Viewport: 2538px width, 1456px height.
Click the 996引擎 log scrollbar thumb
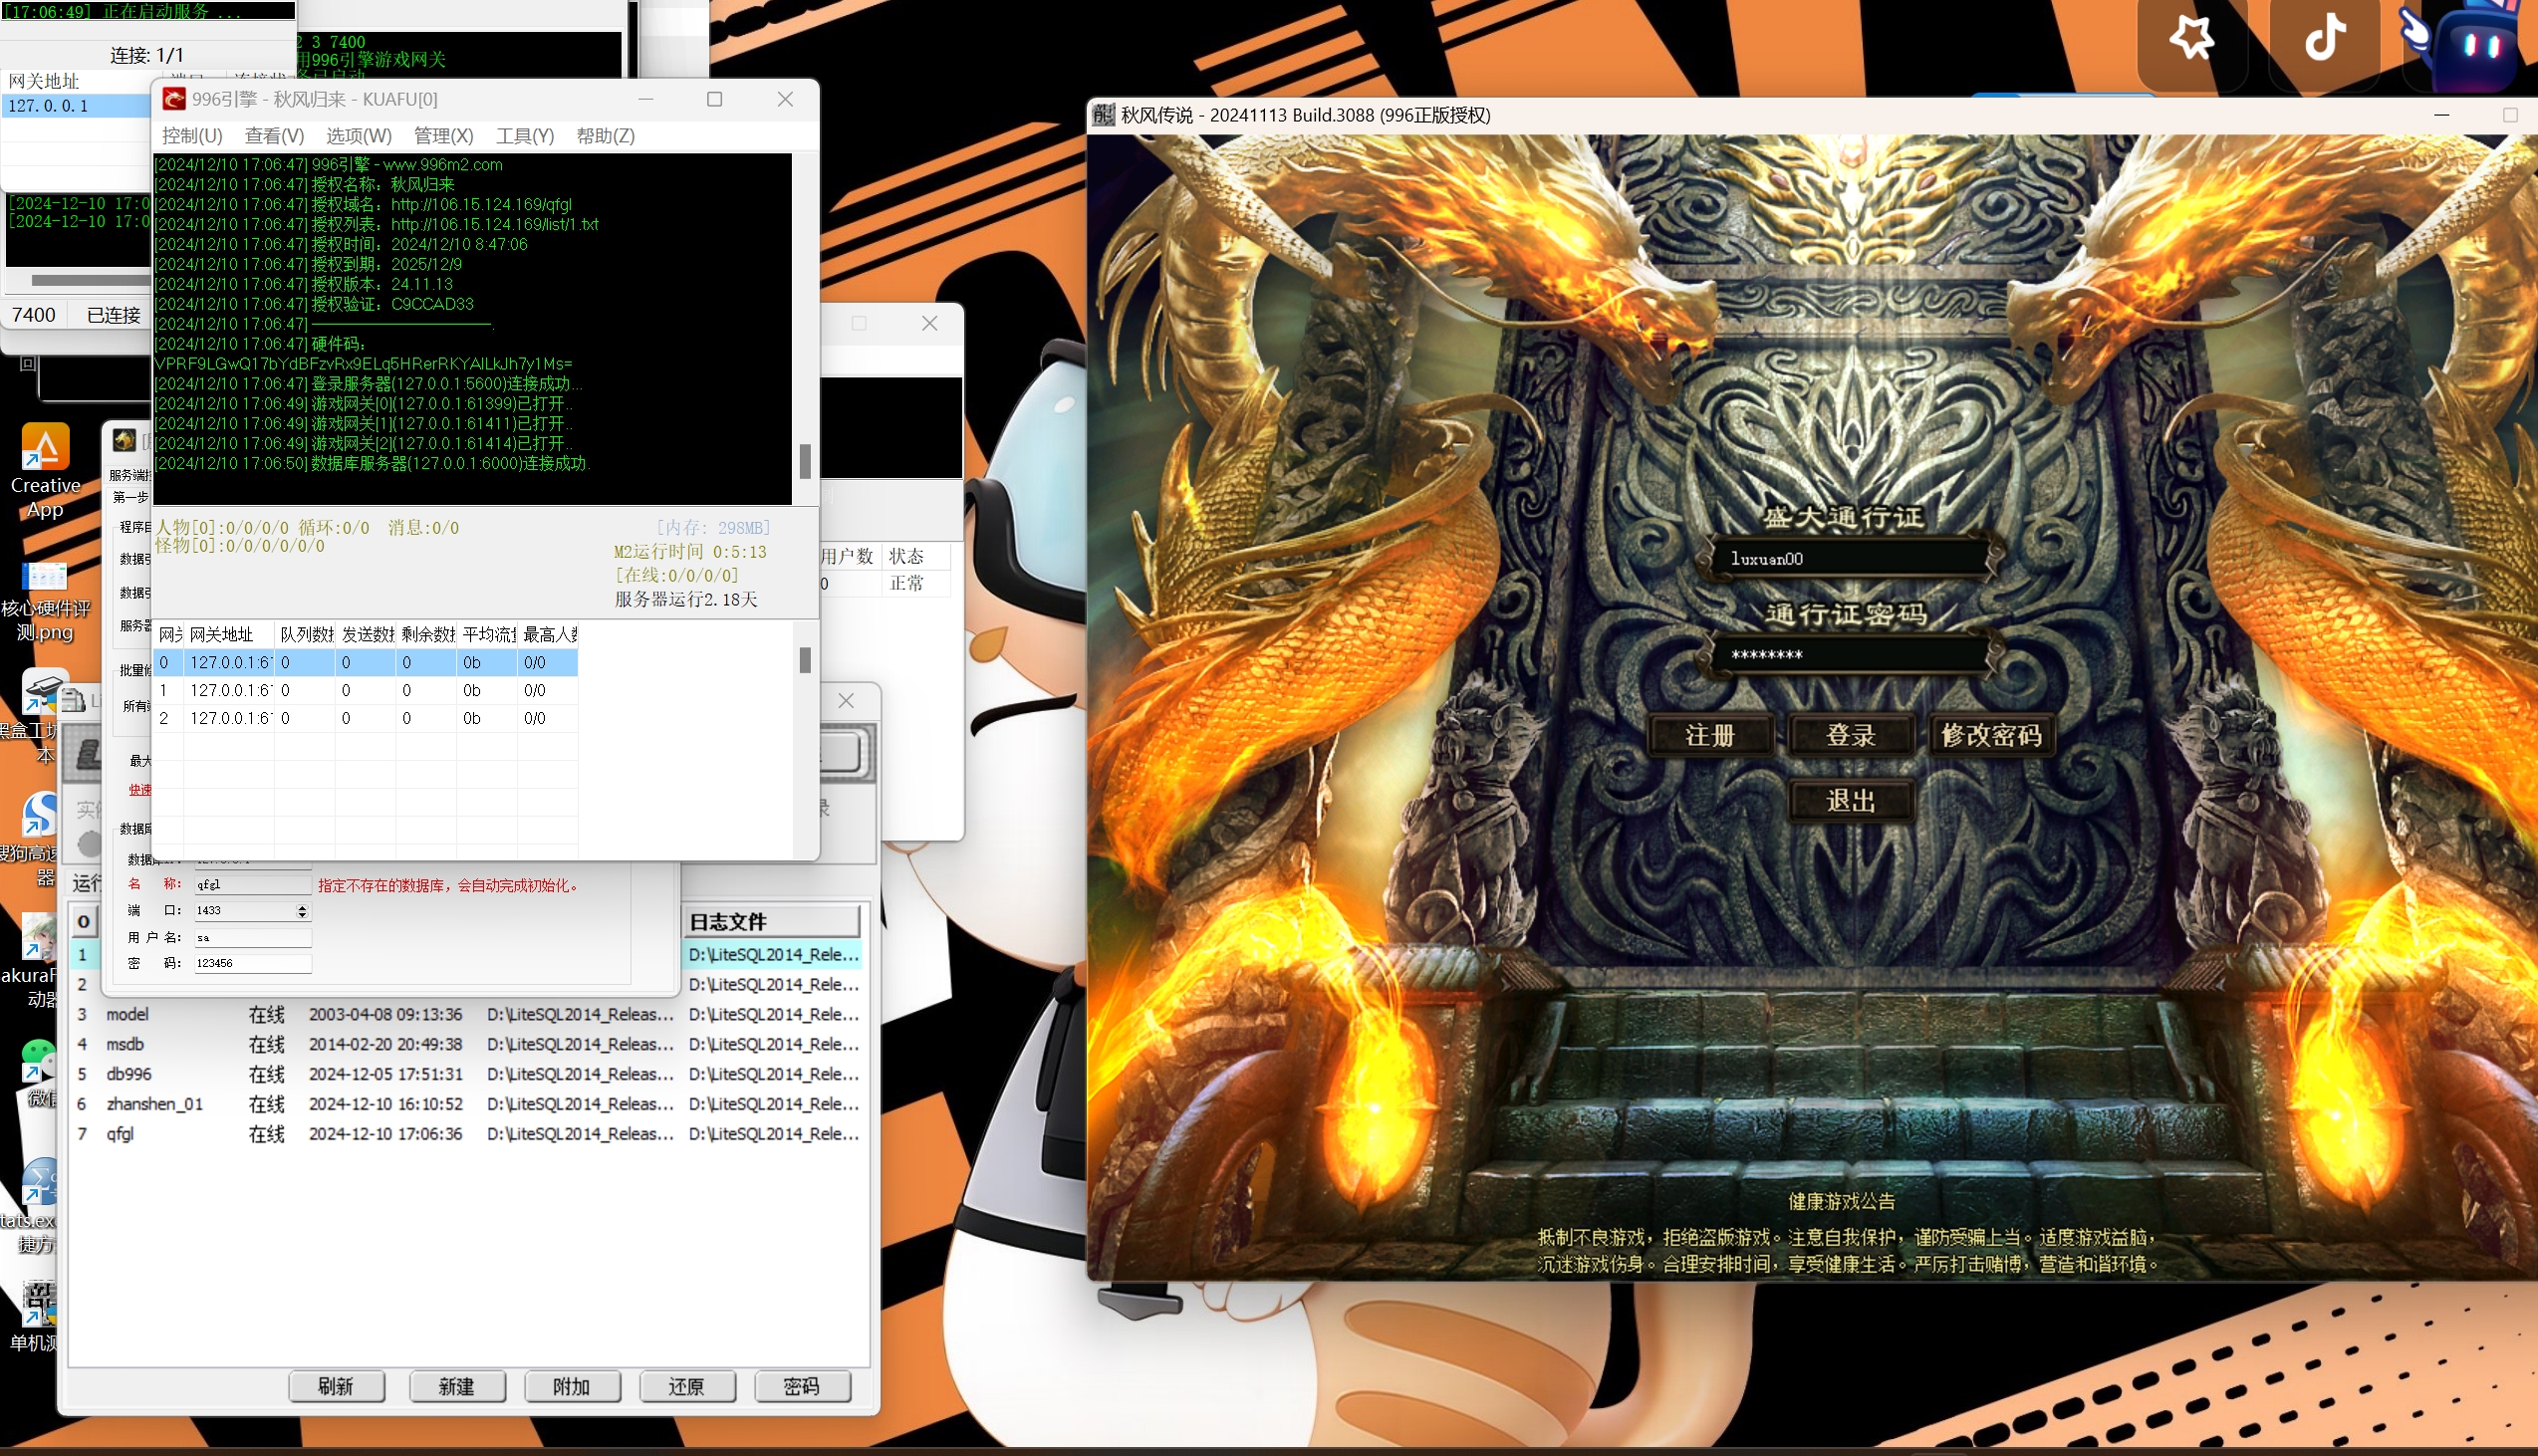point(805,461)
